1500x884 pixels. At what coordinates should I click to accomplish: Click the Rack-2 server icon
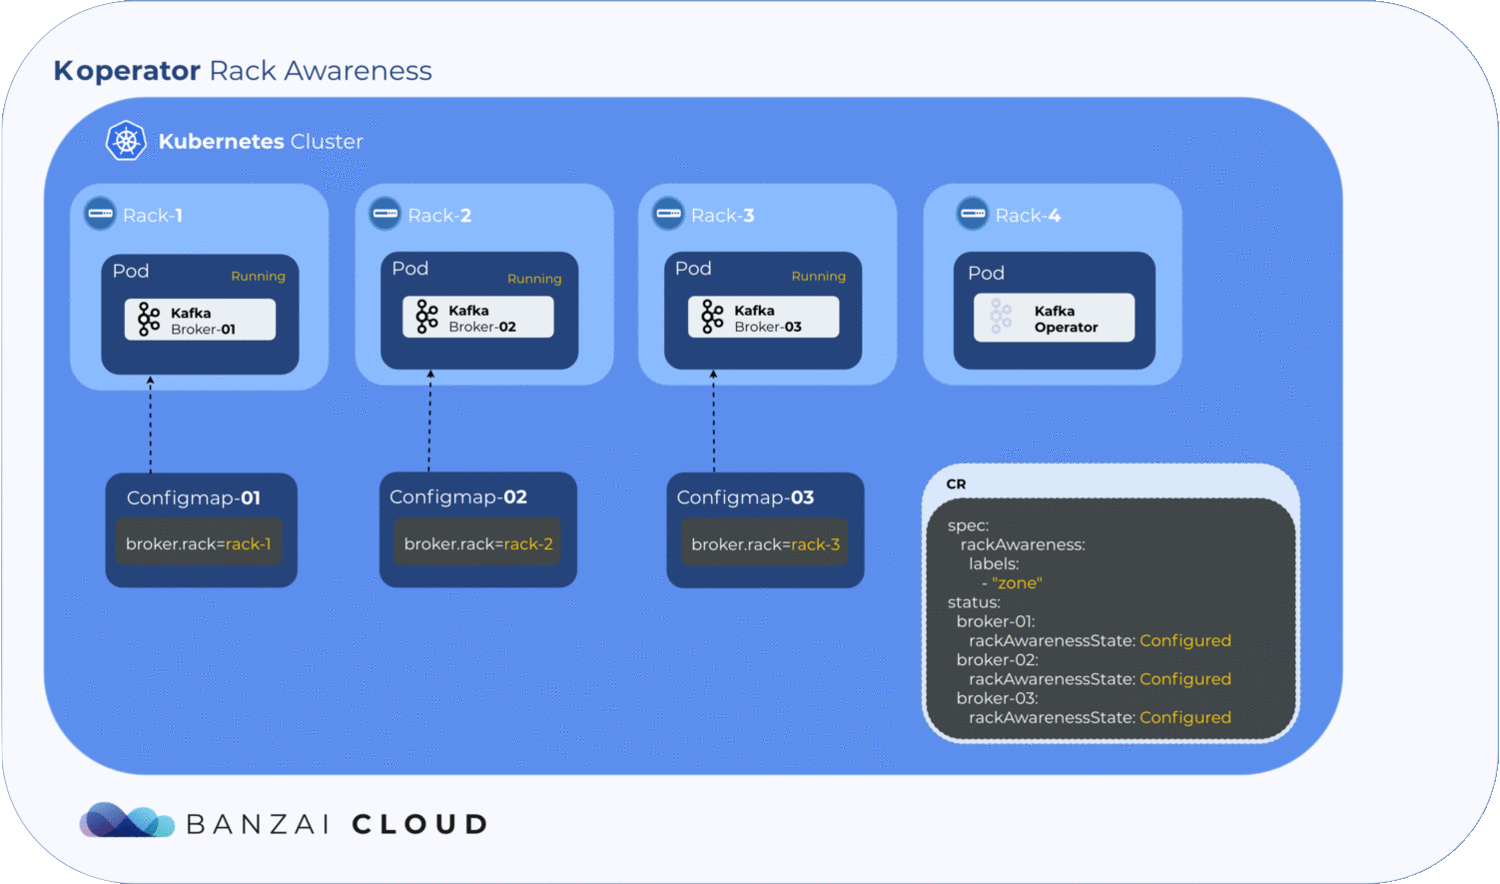pos(385,213)
